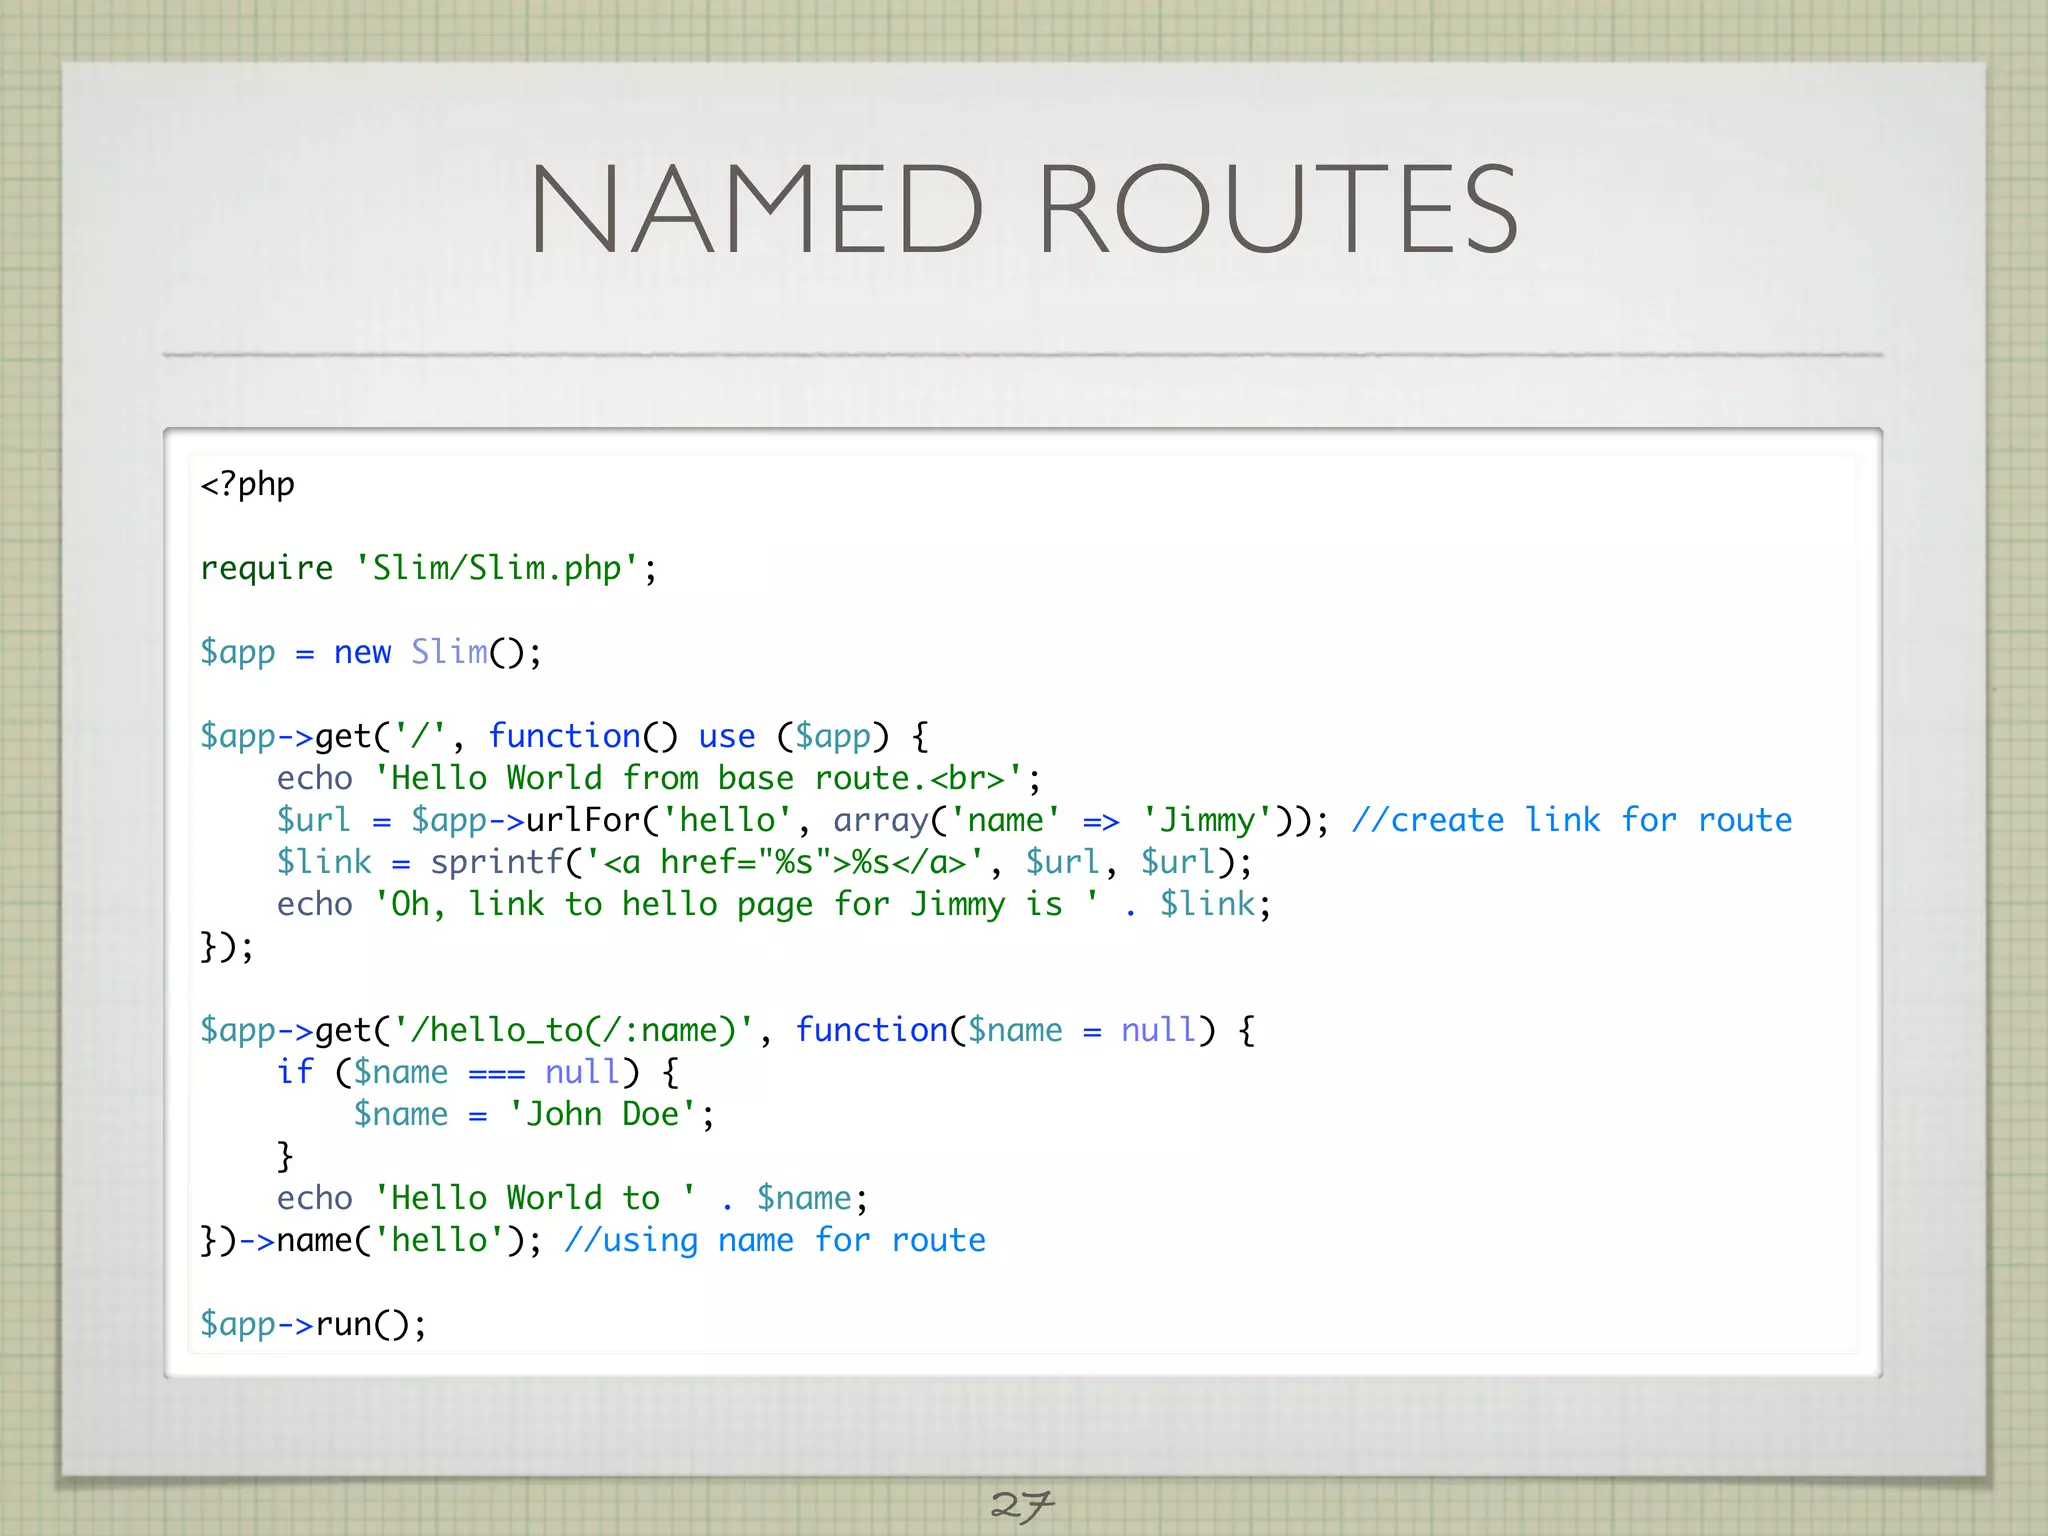Click the '//using name for route' comment
2048x1536 pixels.
tap(775, 1240)
